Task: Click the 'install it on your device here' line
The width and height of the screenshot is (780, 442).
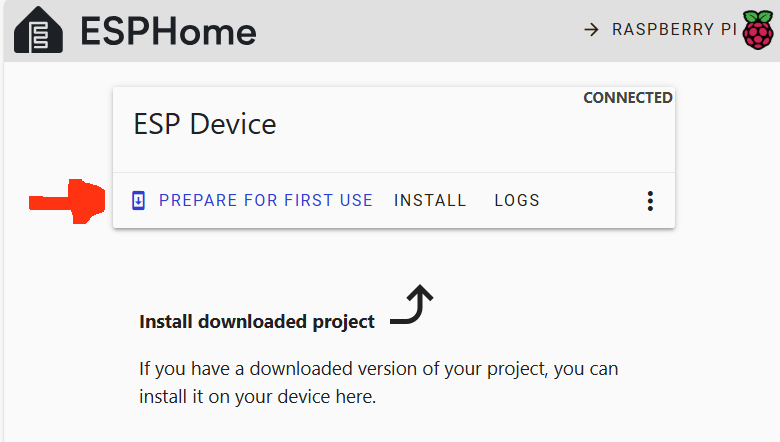Action: click(x=257, y=397)
